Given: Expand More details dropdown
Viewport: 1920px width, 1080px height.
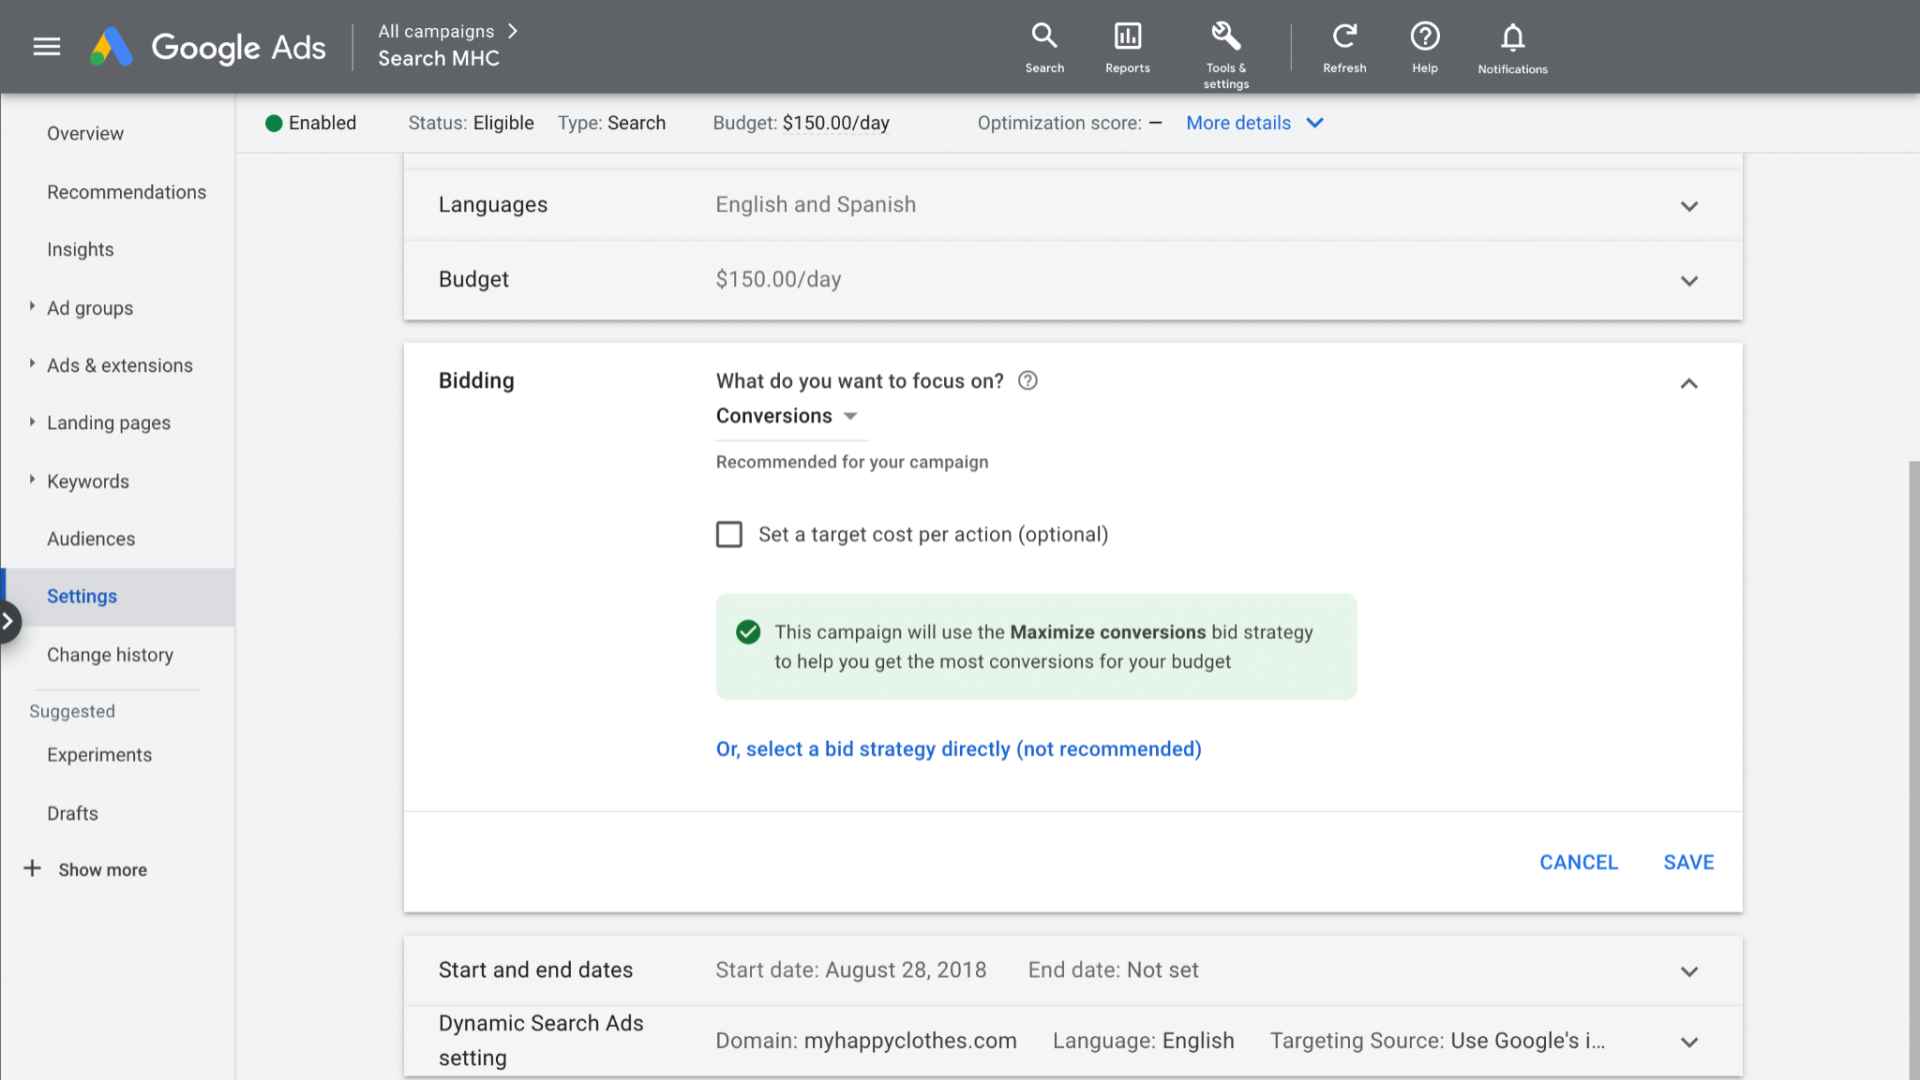Looking at the screenshot, I should 1255,123.
